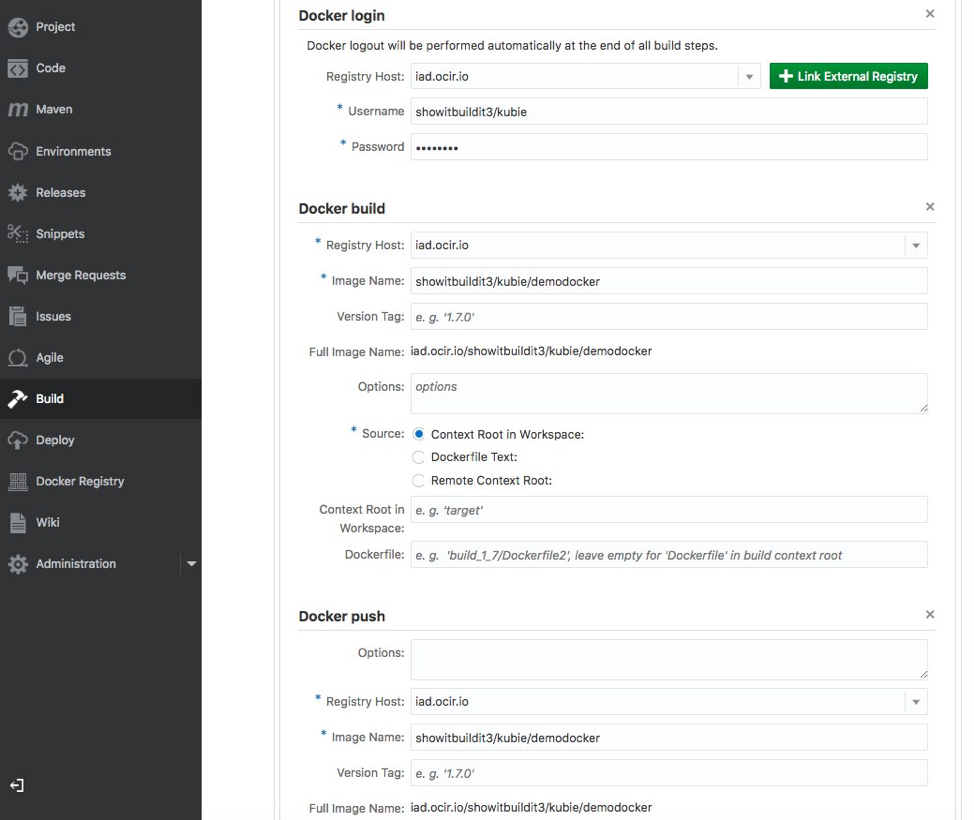Click the Dockerfile path input field
The height and width of the screenshot is (820, 974).
668,555
